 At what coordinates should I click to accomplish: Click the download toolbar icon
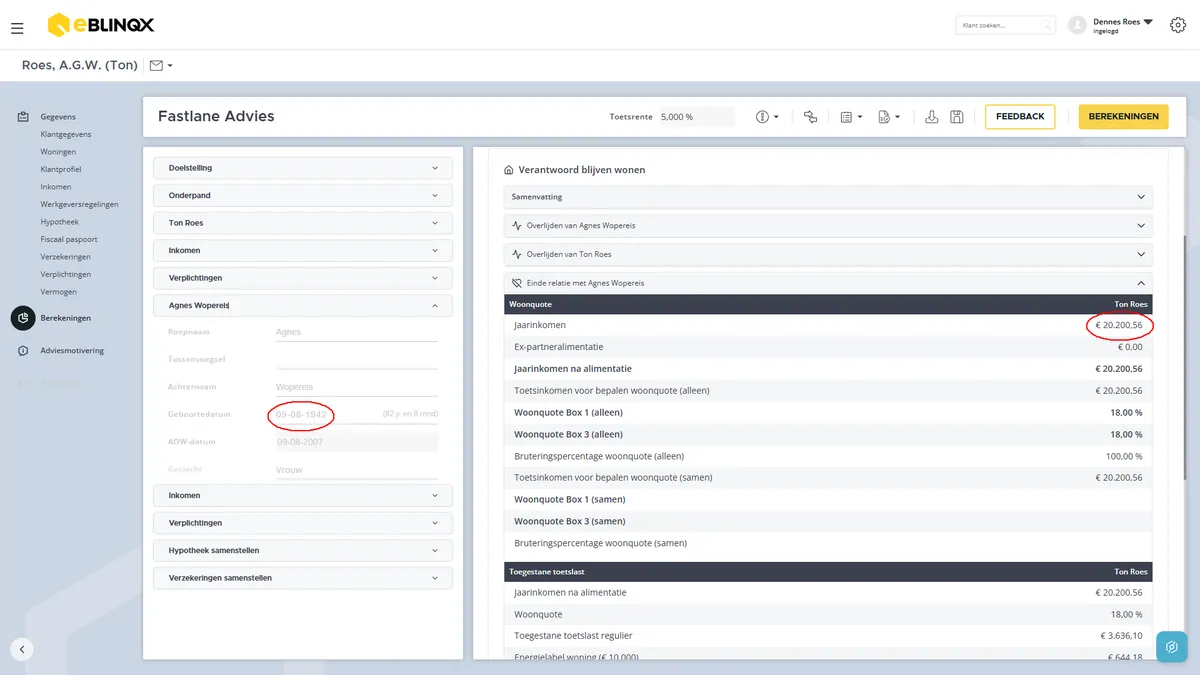931,117
